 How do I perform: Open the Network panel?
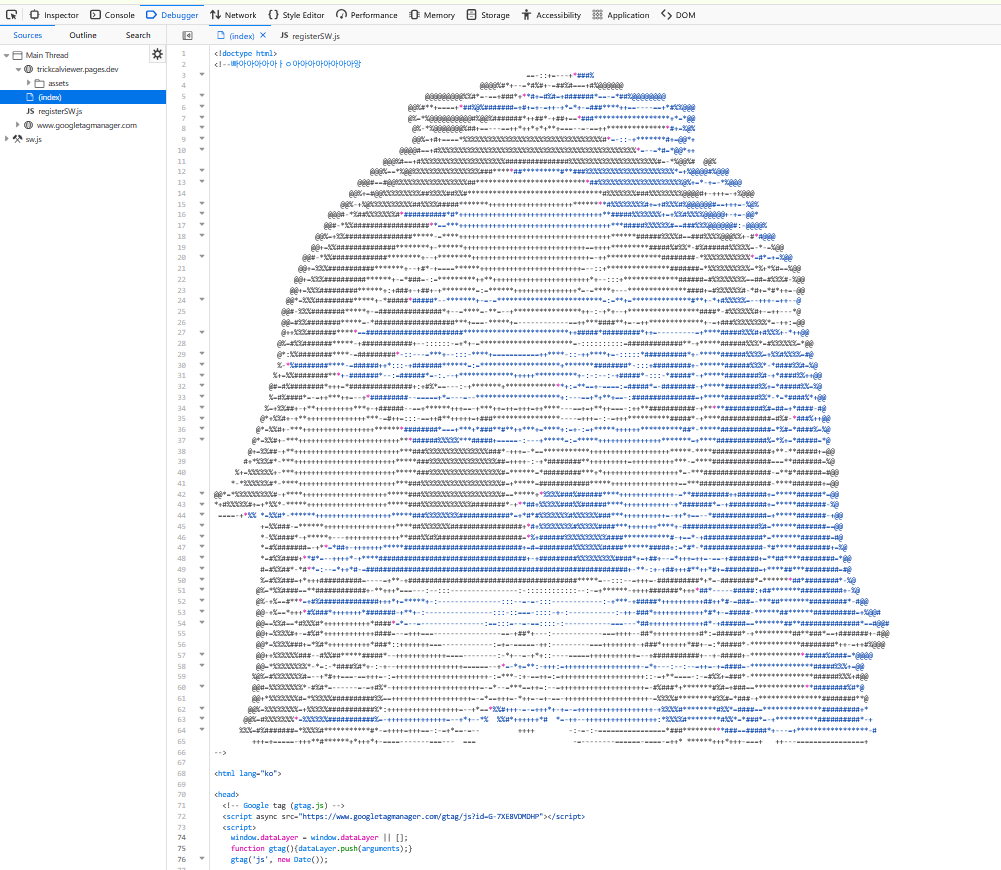coord(233,15)
